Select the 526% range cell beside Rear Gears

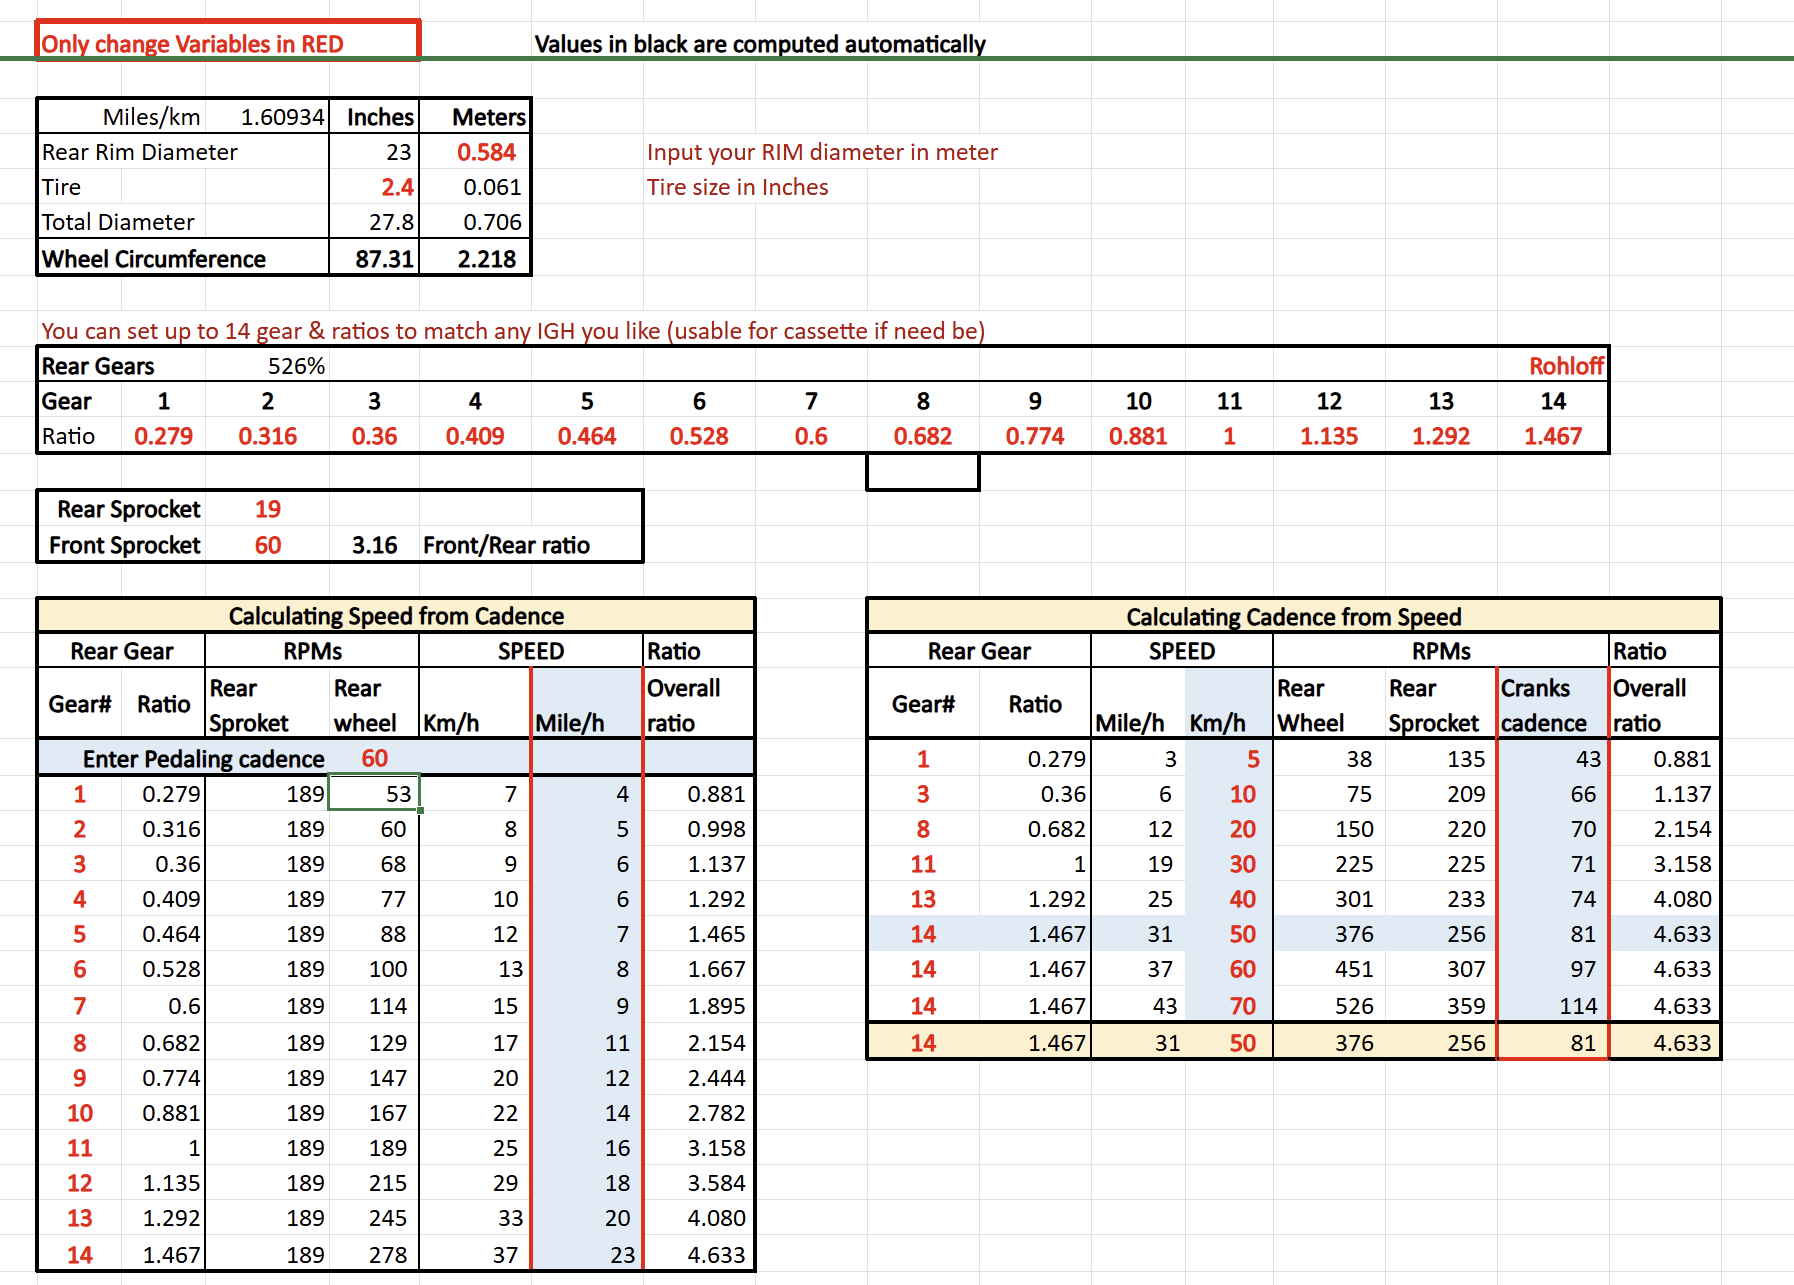[296, 366]
